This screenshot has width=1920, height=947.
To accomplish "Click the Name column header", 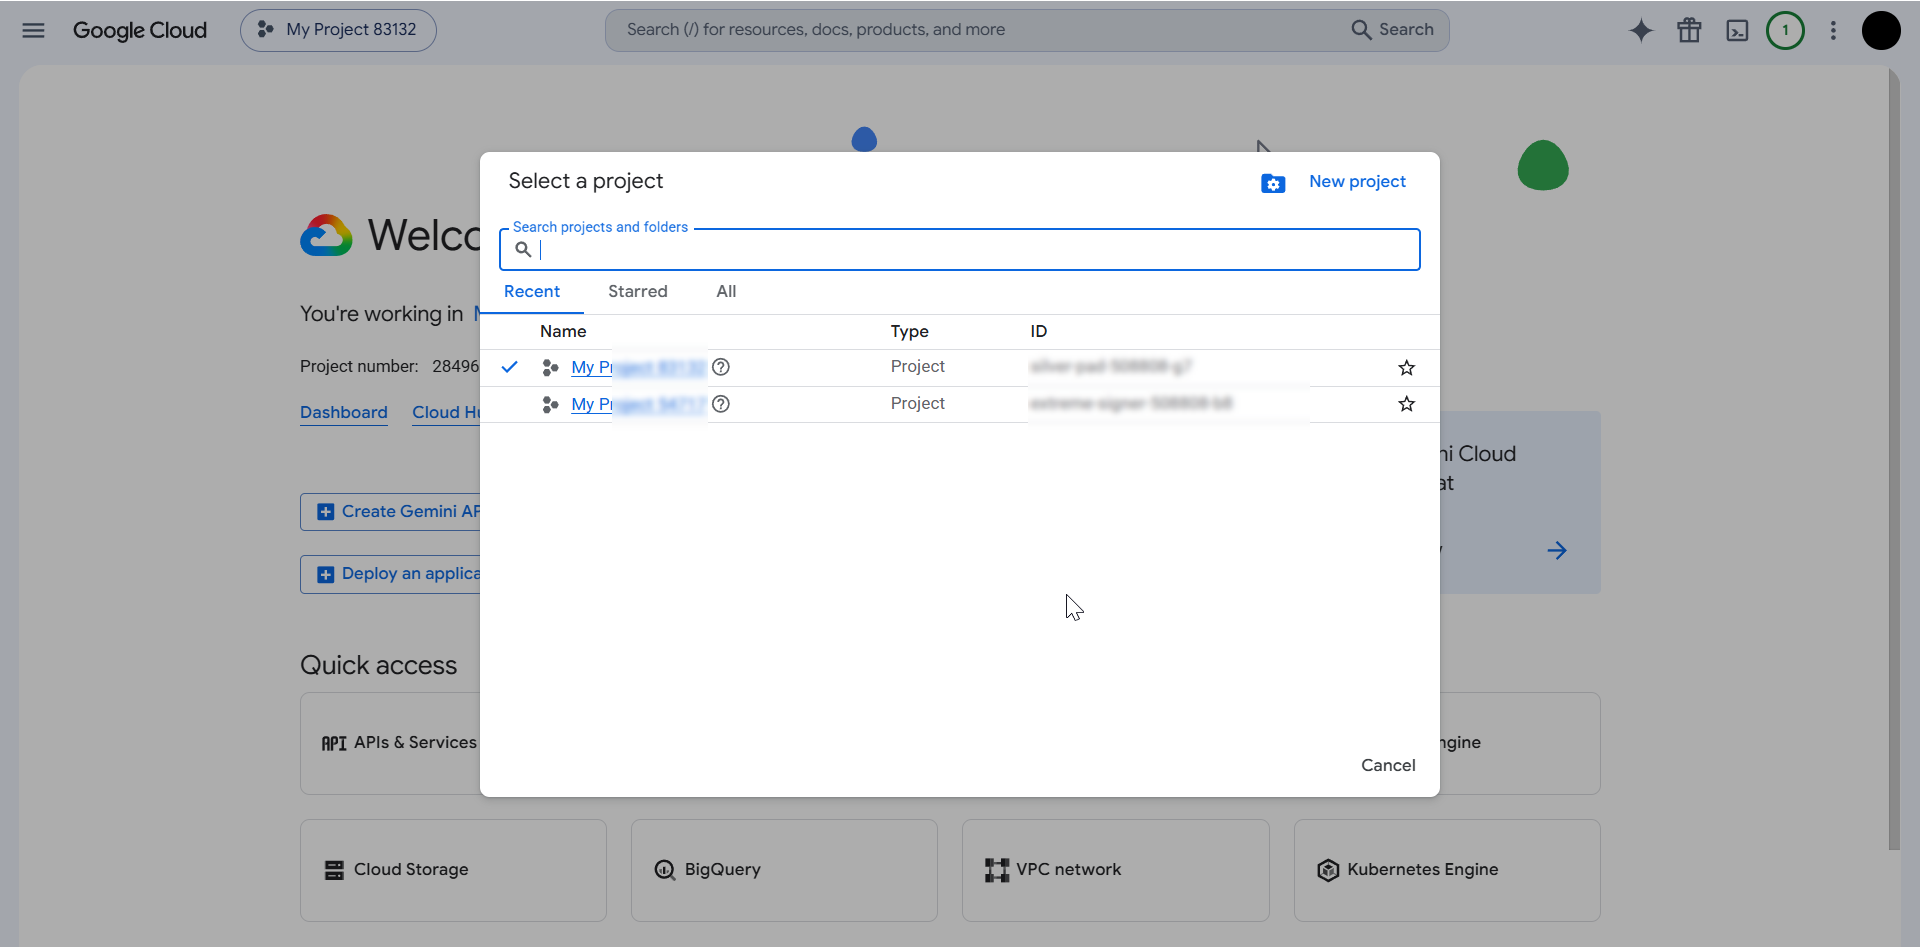I will 563,331.
